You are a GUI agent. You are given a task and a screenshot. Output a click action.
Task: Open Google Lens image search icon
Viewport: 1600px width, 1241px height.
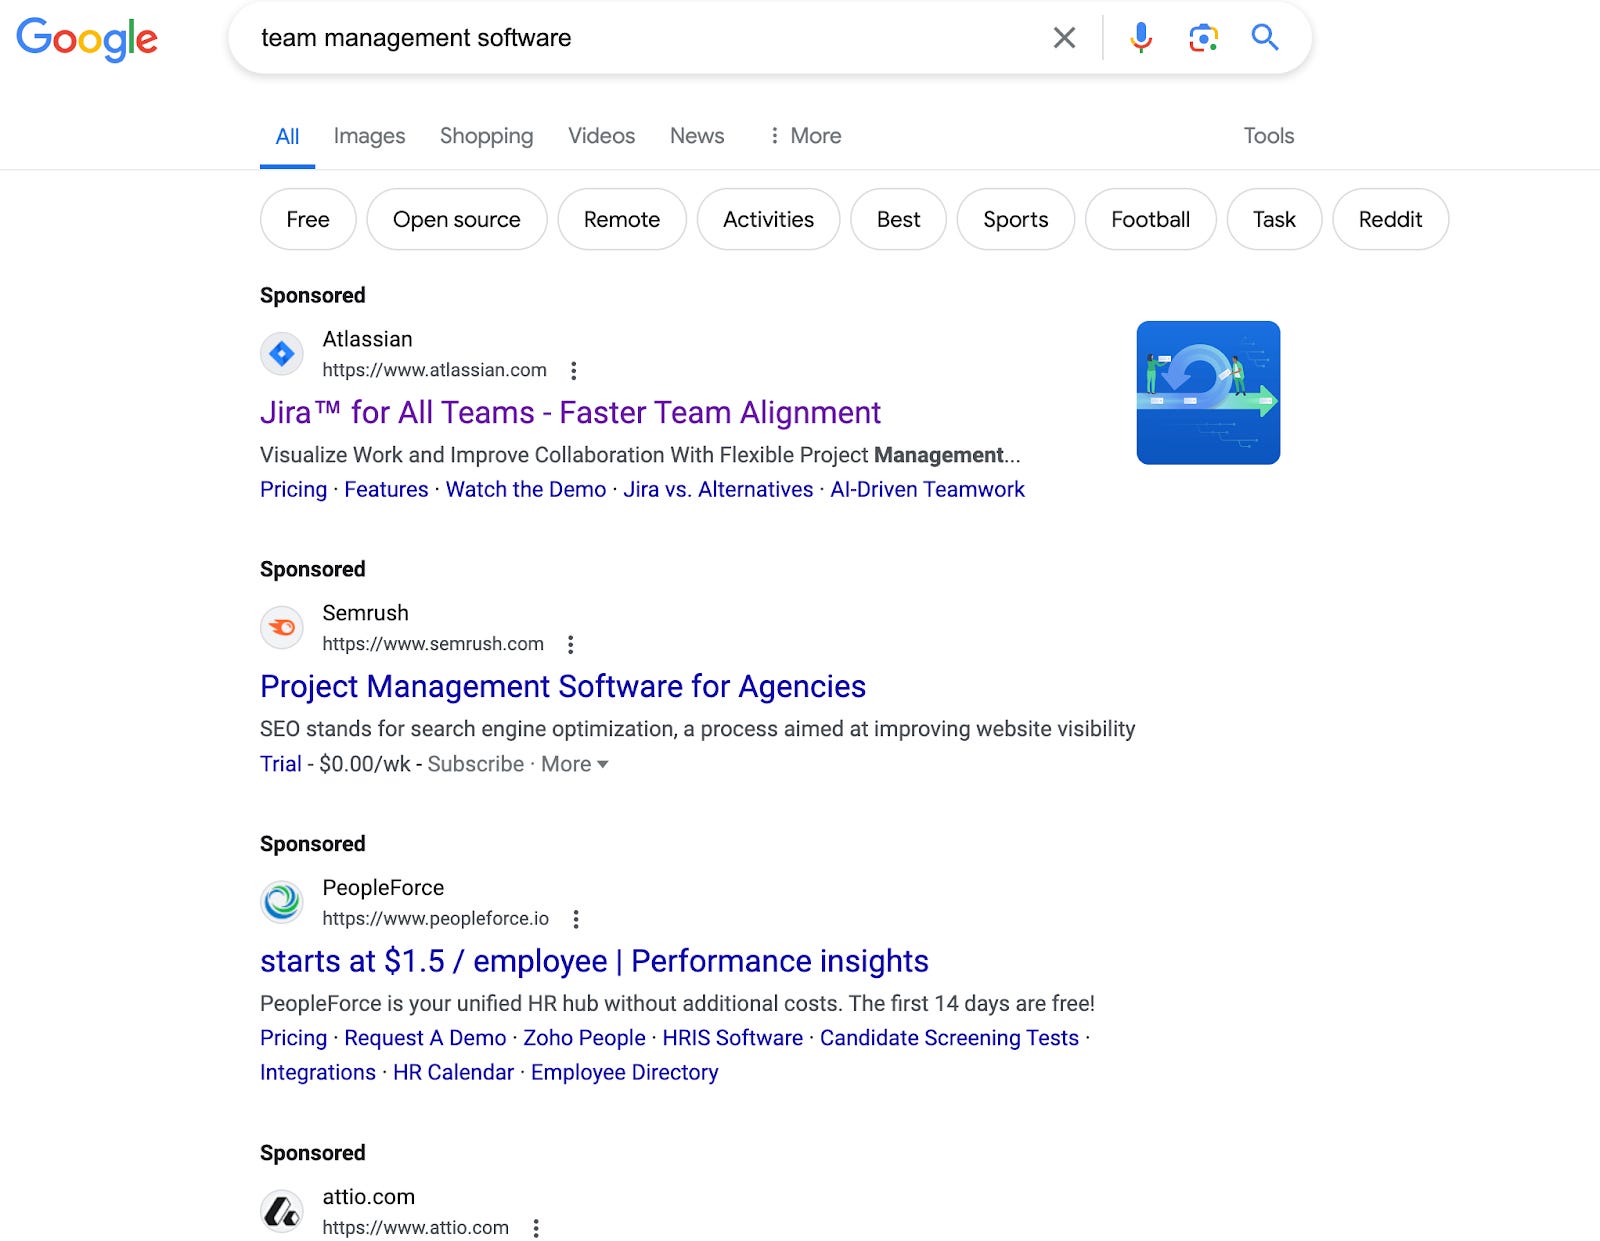(x=1203, y=38)
